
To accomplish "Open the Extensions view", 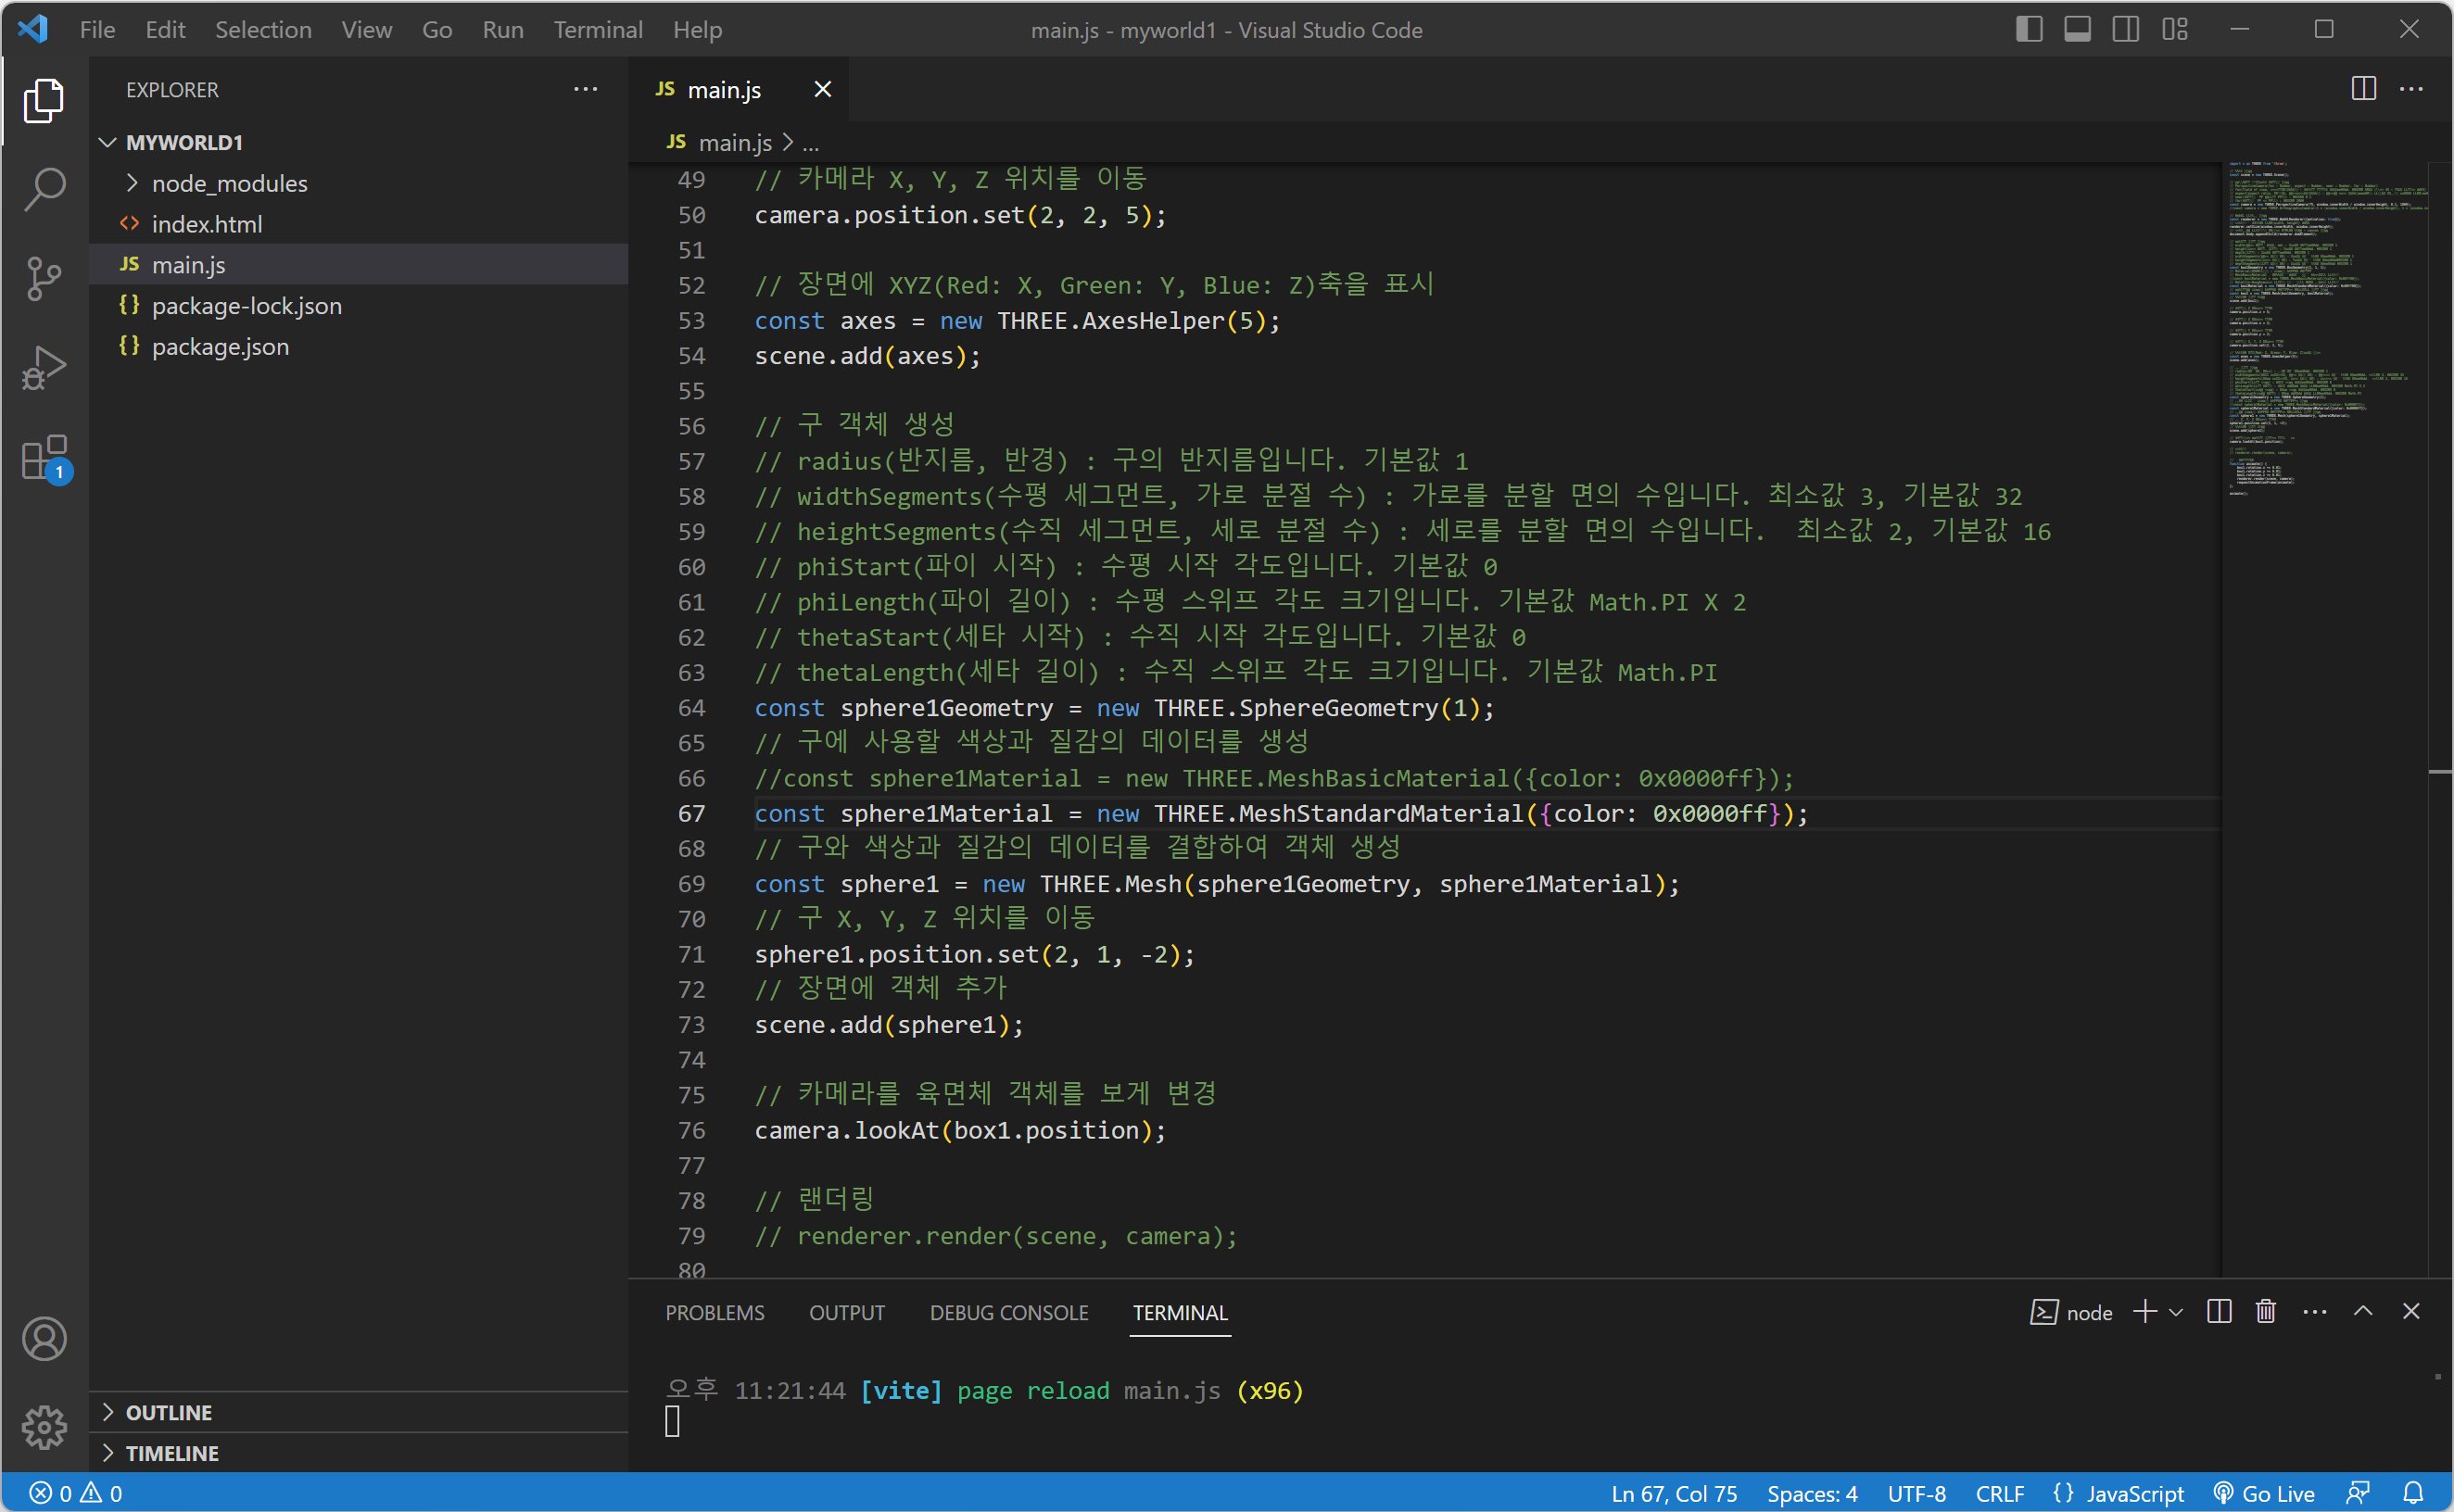I will coord(44,458).
